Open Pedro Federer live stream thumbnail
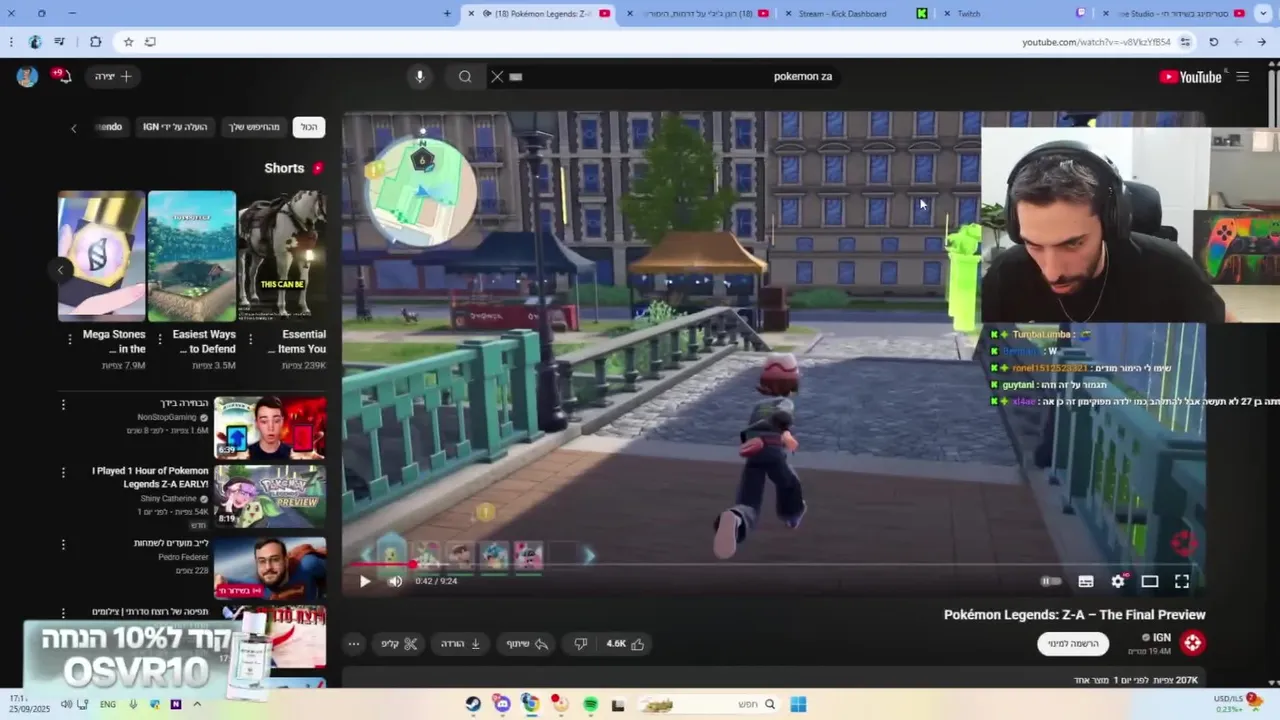 (x=270, y=568)
